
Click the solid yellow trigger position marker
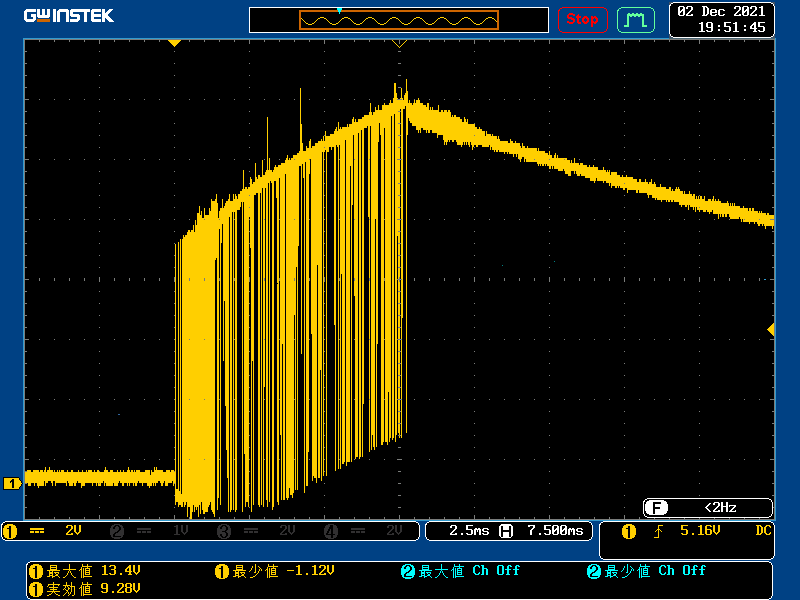click(x=174, y=43)
